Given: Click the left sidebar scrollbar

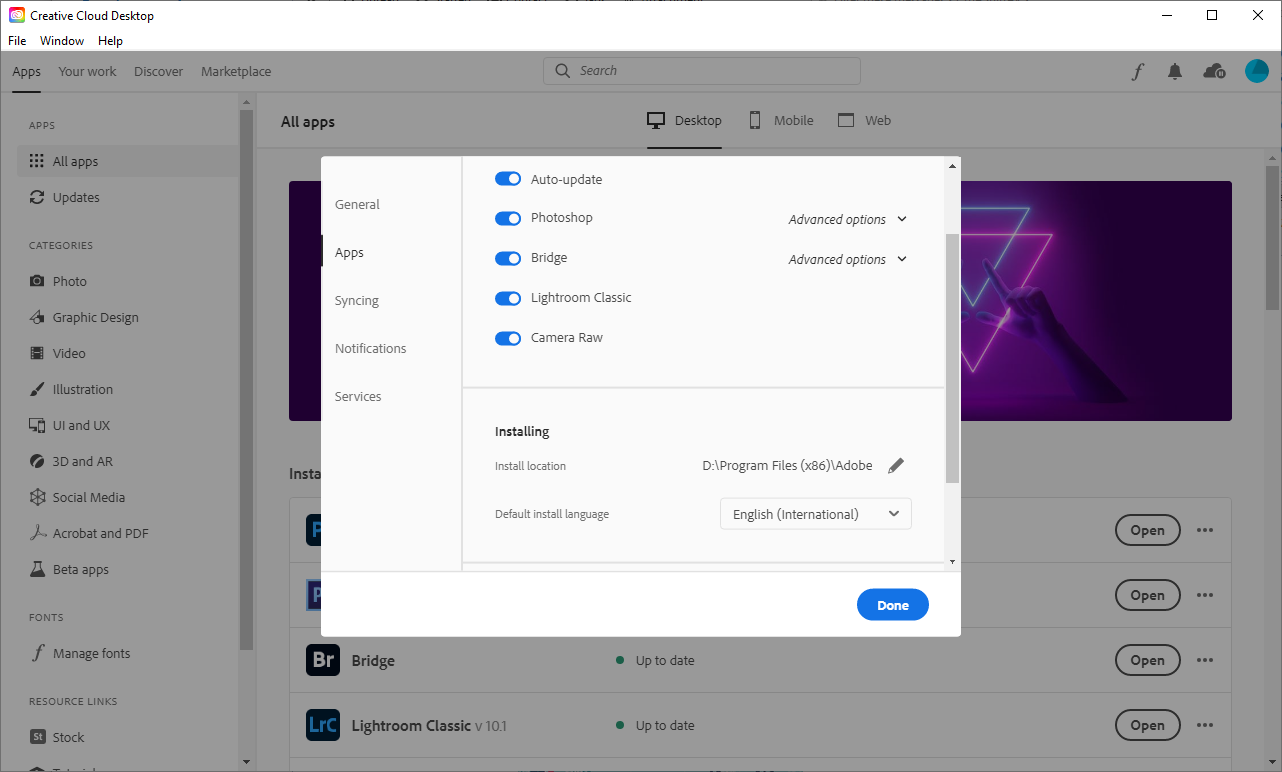Looking at the screenshot, I should [x=247, y=380].
